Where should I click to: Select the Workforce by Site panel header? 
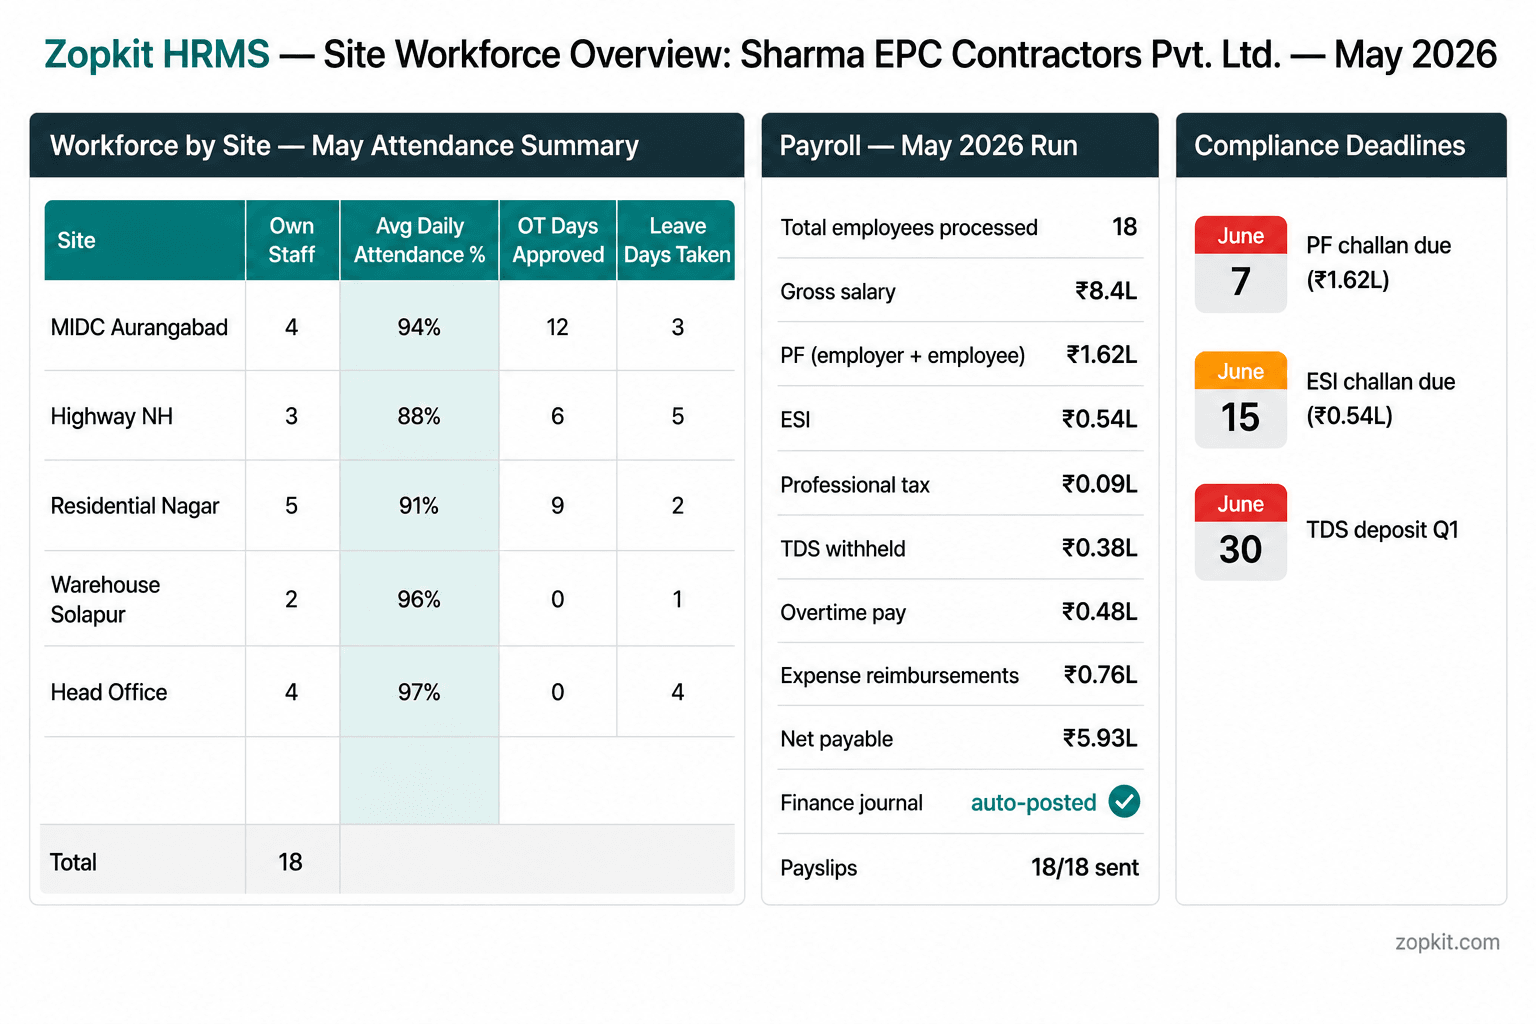[x=387, y=146]
